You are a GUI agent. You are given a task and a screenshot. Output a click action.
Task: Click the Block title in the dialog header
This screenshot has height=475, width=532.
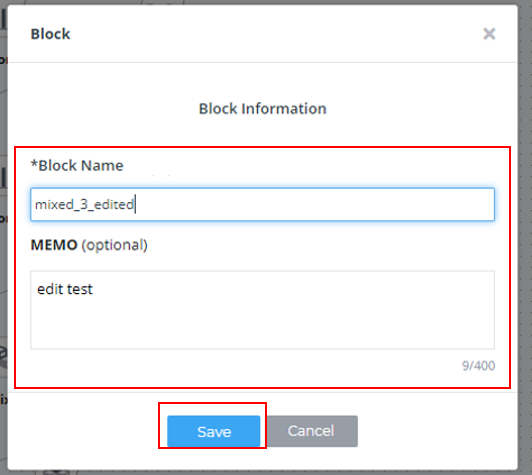coord(50,34)
